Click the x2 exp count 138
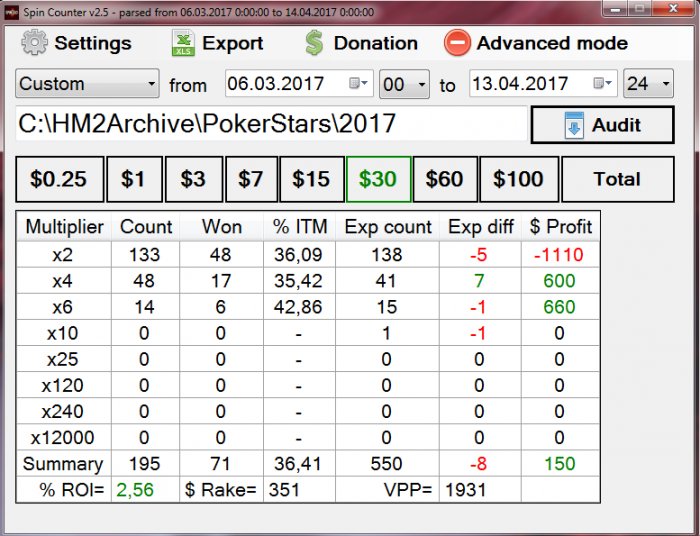This screenshot has width=700, height=536. [x=387, y=255]
